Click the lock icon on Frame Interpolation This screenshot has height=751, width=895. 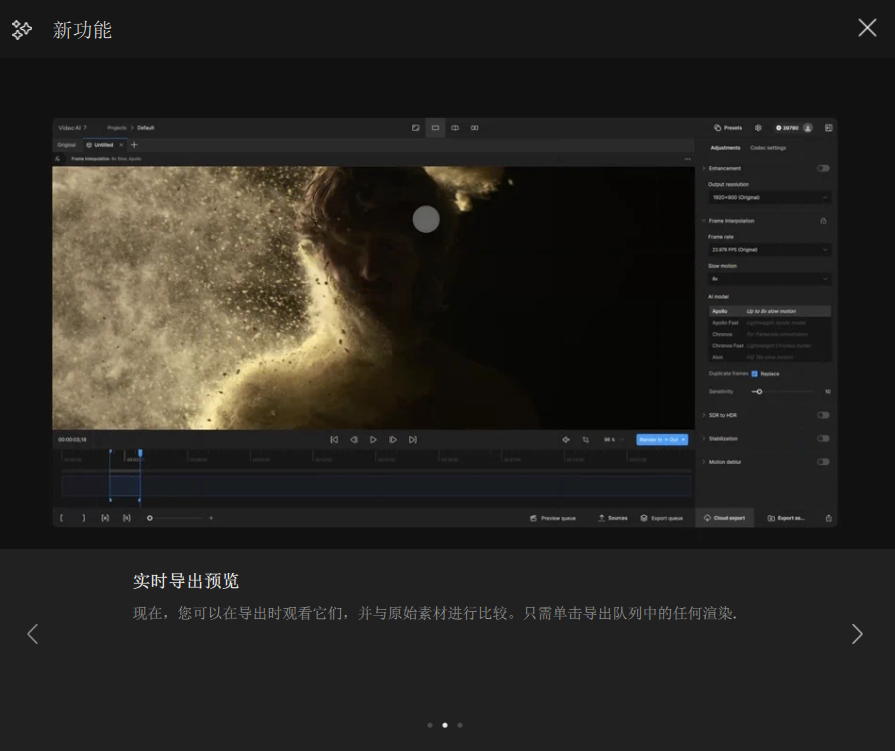click(x=823, y=221)
